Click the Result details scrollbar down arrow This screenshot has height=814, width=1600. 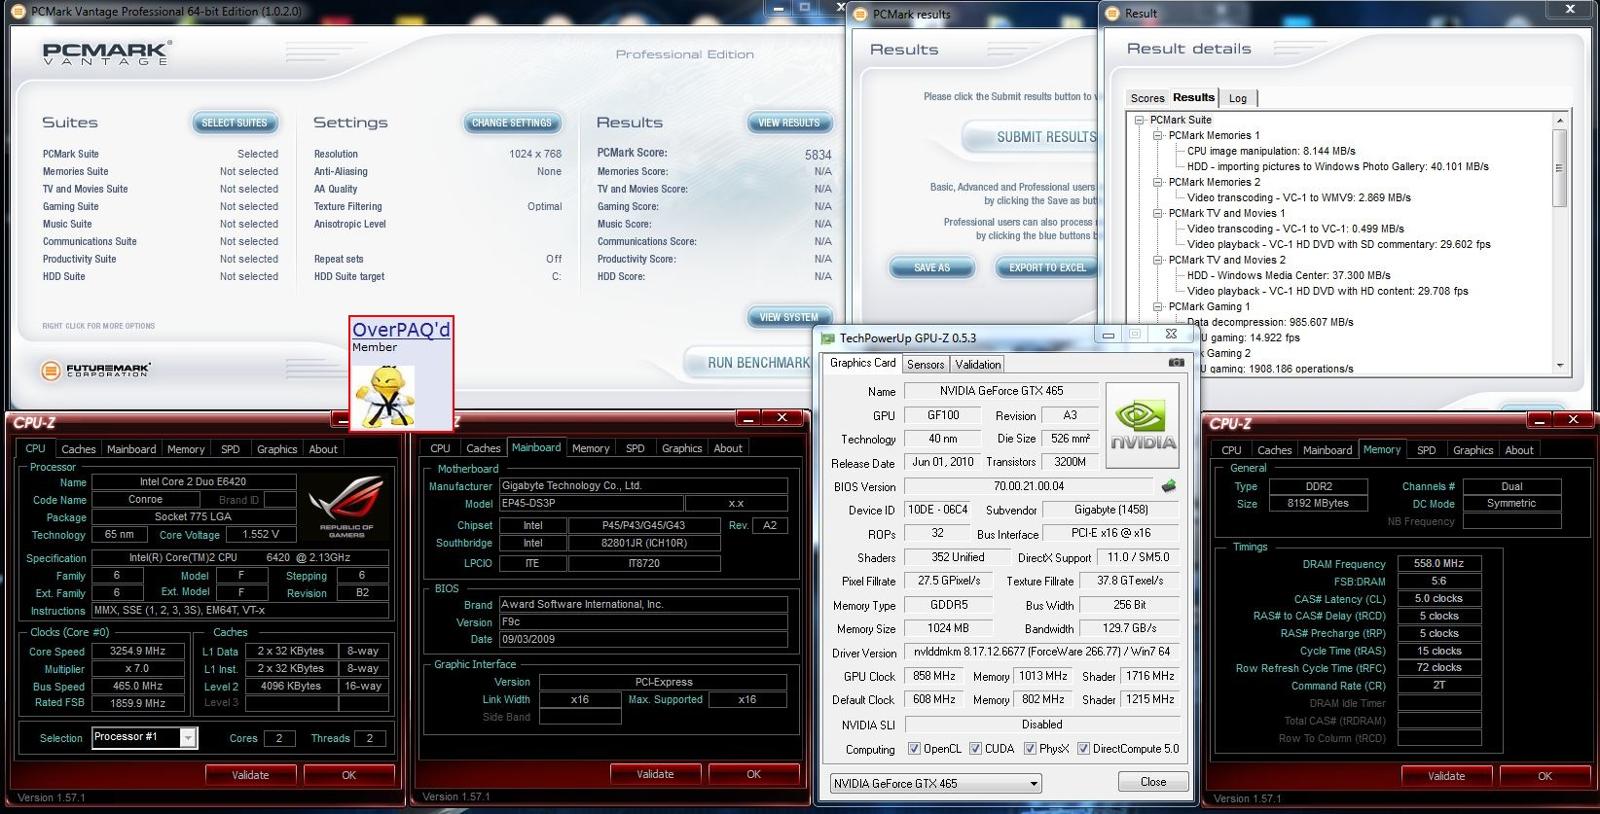(1559, 366)
